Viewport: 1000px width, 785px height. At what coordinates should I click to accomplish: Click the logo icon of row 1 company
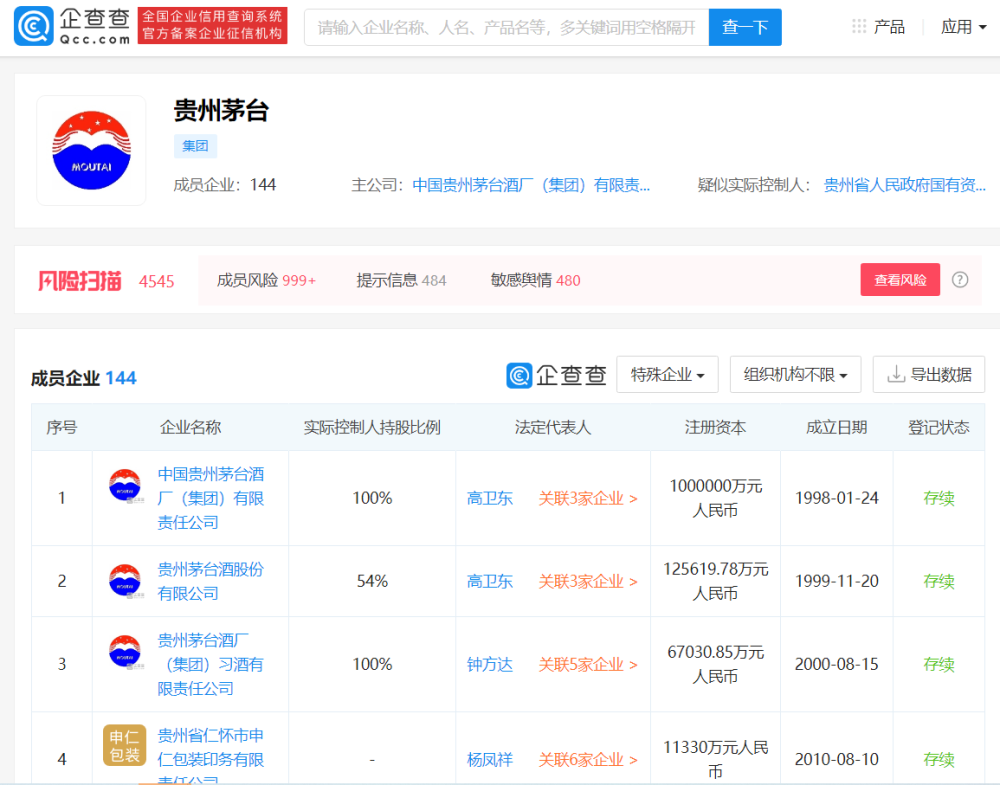[x=125, y=486]
